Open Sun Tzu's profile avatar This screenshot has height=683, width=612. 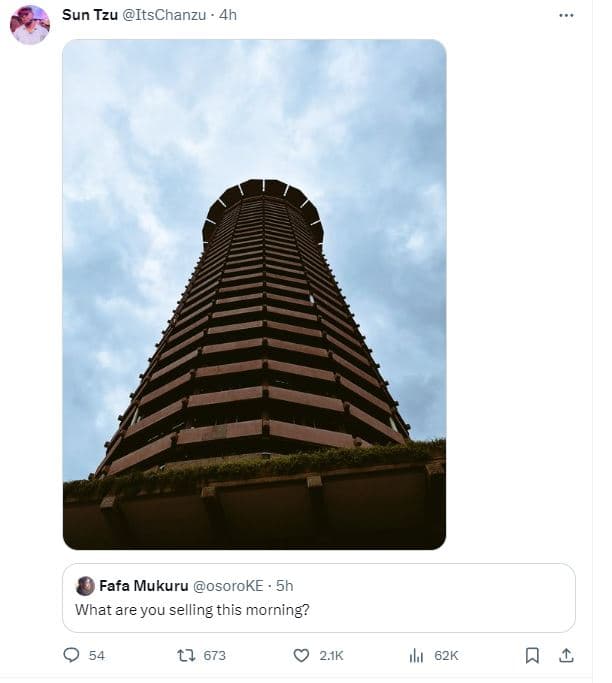click(x=30, y=25)
